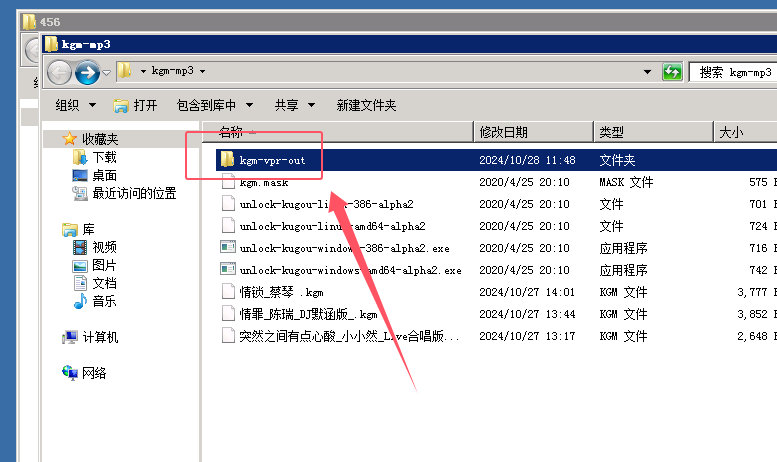Click the 新建文件夹 button
Image resolution: width=777 pixels, height=462 pixels.
pyautogui.click(x=366, y=105)
